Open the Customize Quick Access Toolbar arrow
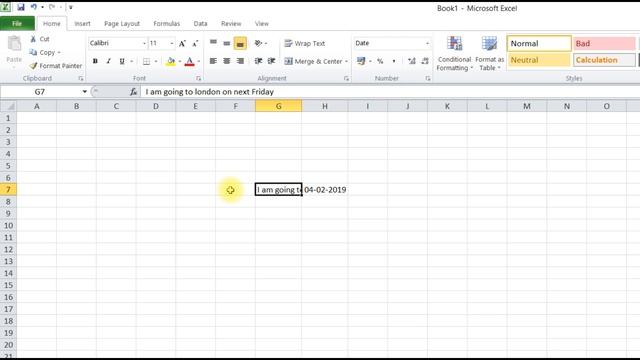640x360 pixels. click(x=71, y=7)
